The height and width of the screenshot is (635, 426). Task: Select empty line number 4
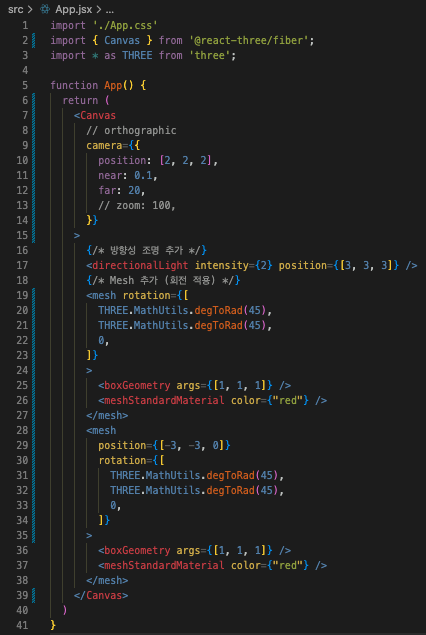25,70
